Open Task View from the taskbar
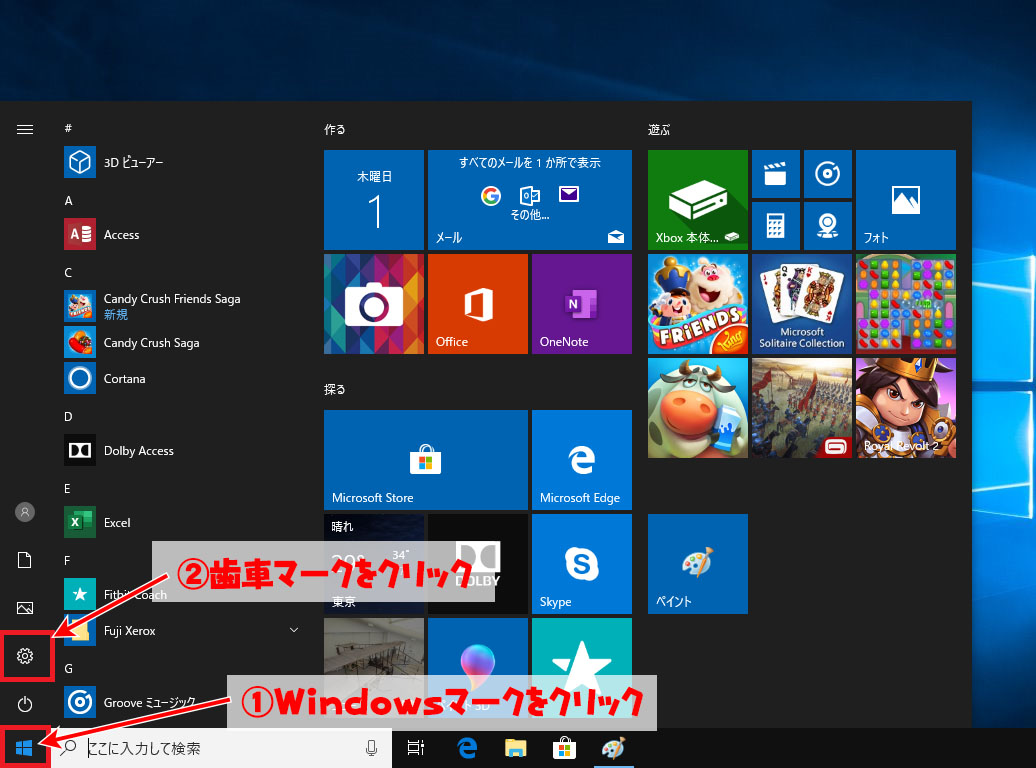1036x768 pixels. coord(416,748)
